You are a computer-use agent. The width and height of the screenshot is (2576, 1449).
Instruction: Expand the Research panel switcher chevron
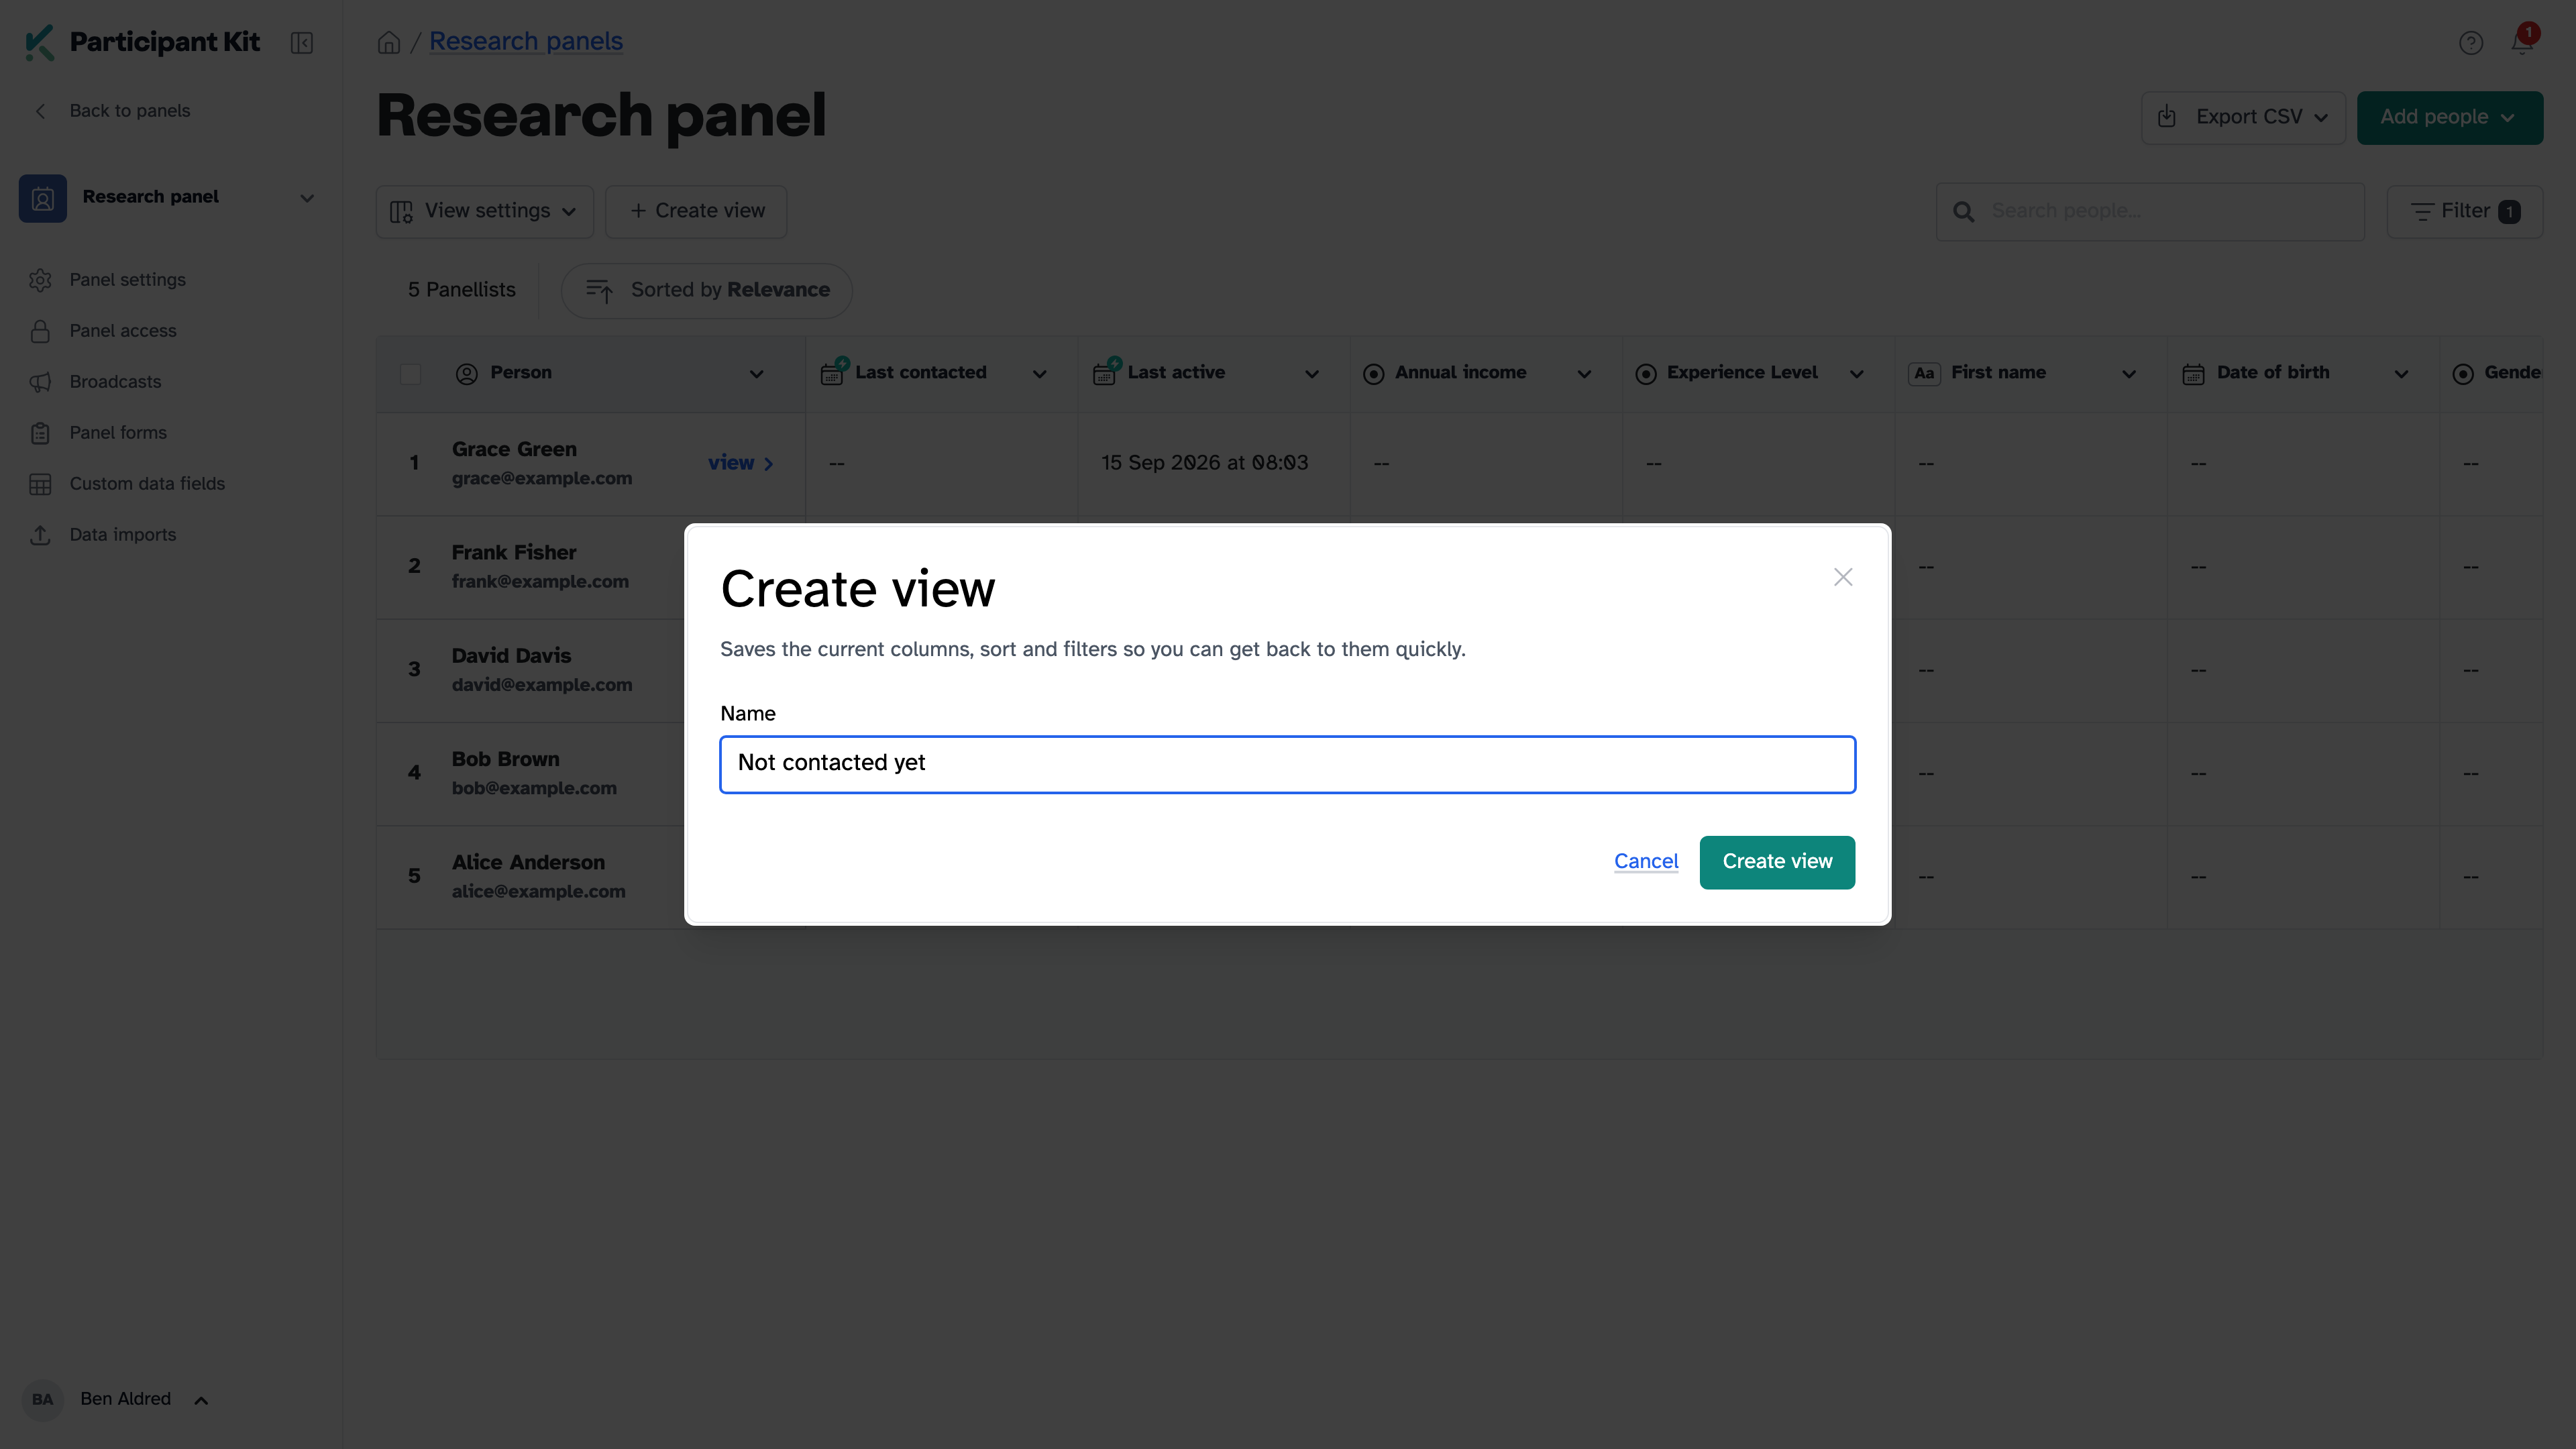pyautogui.click(x=307, y=198)
